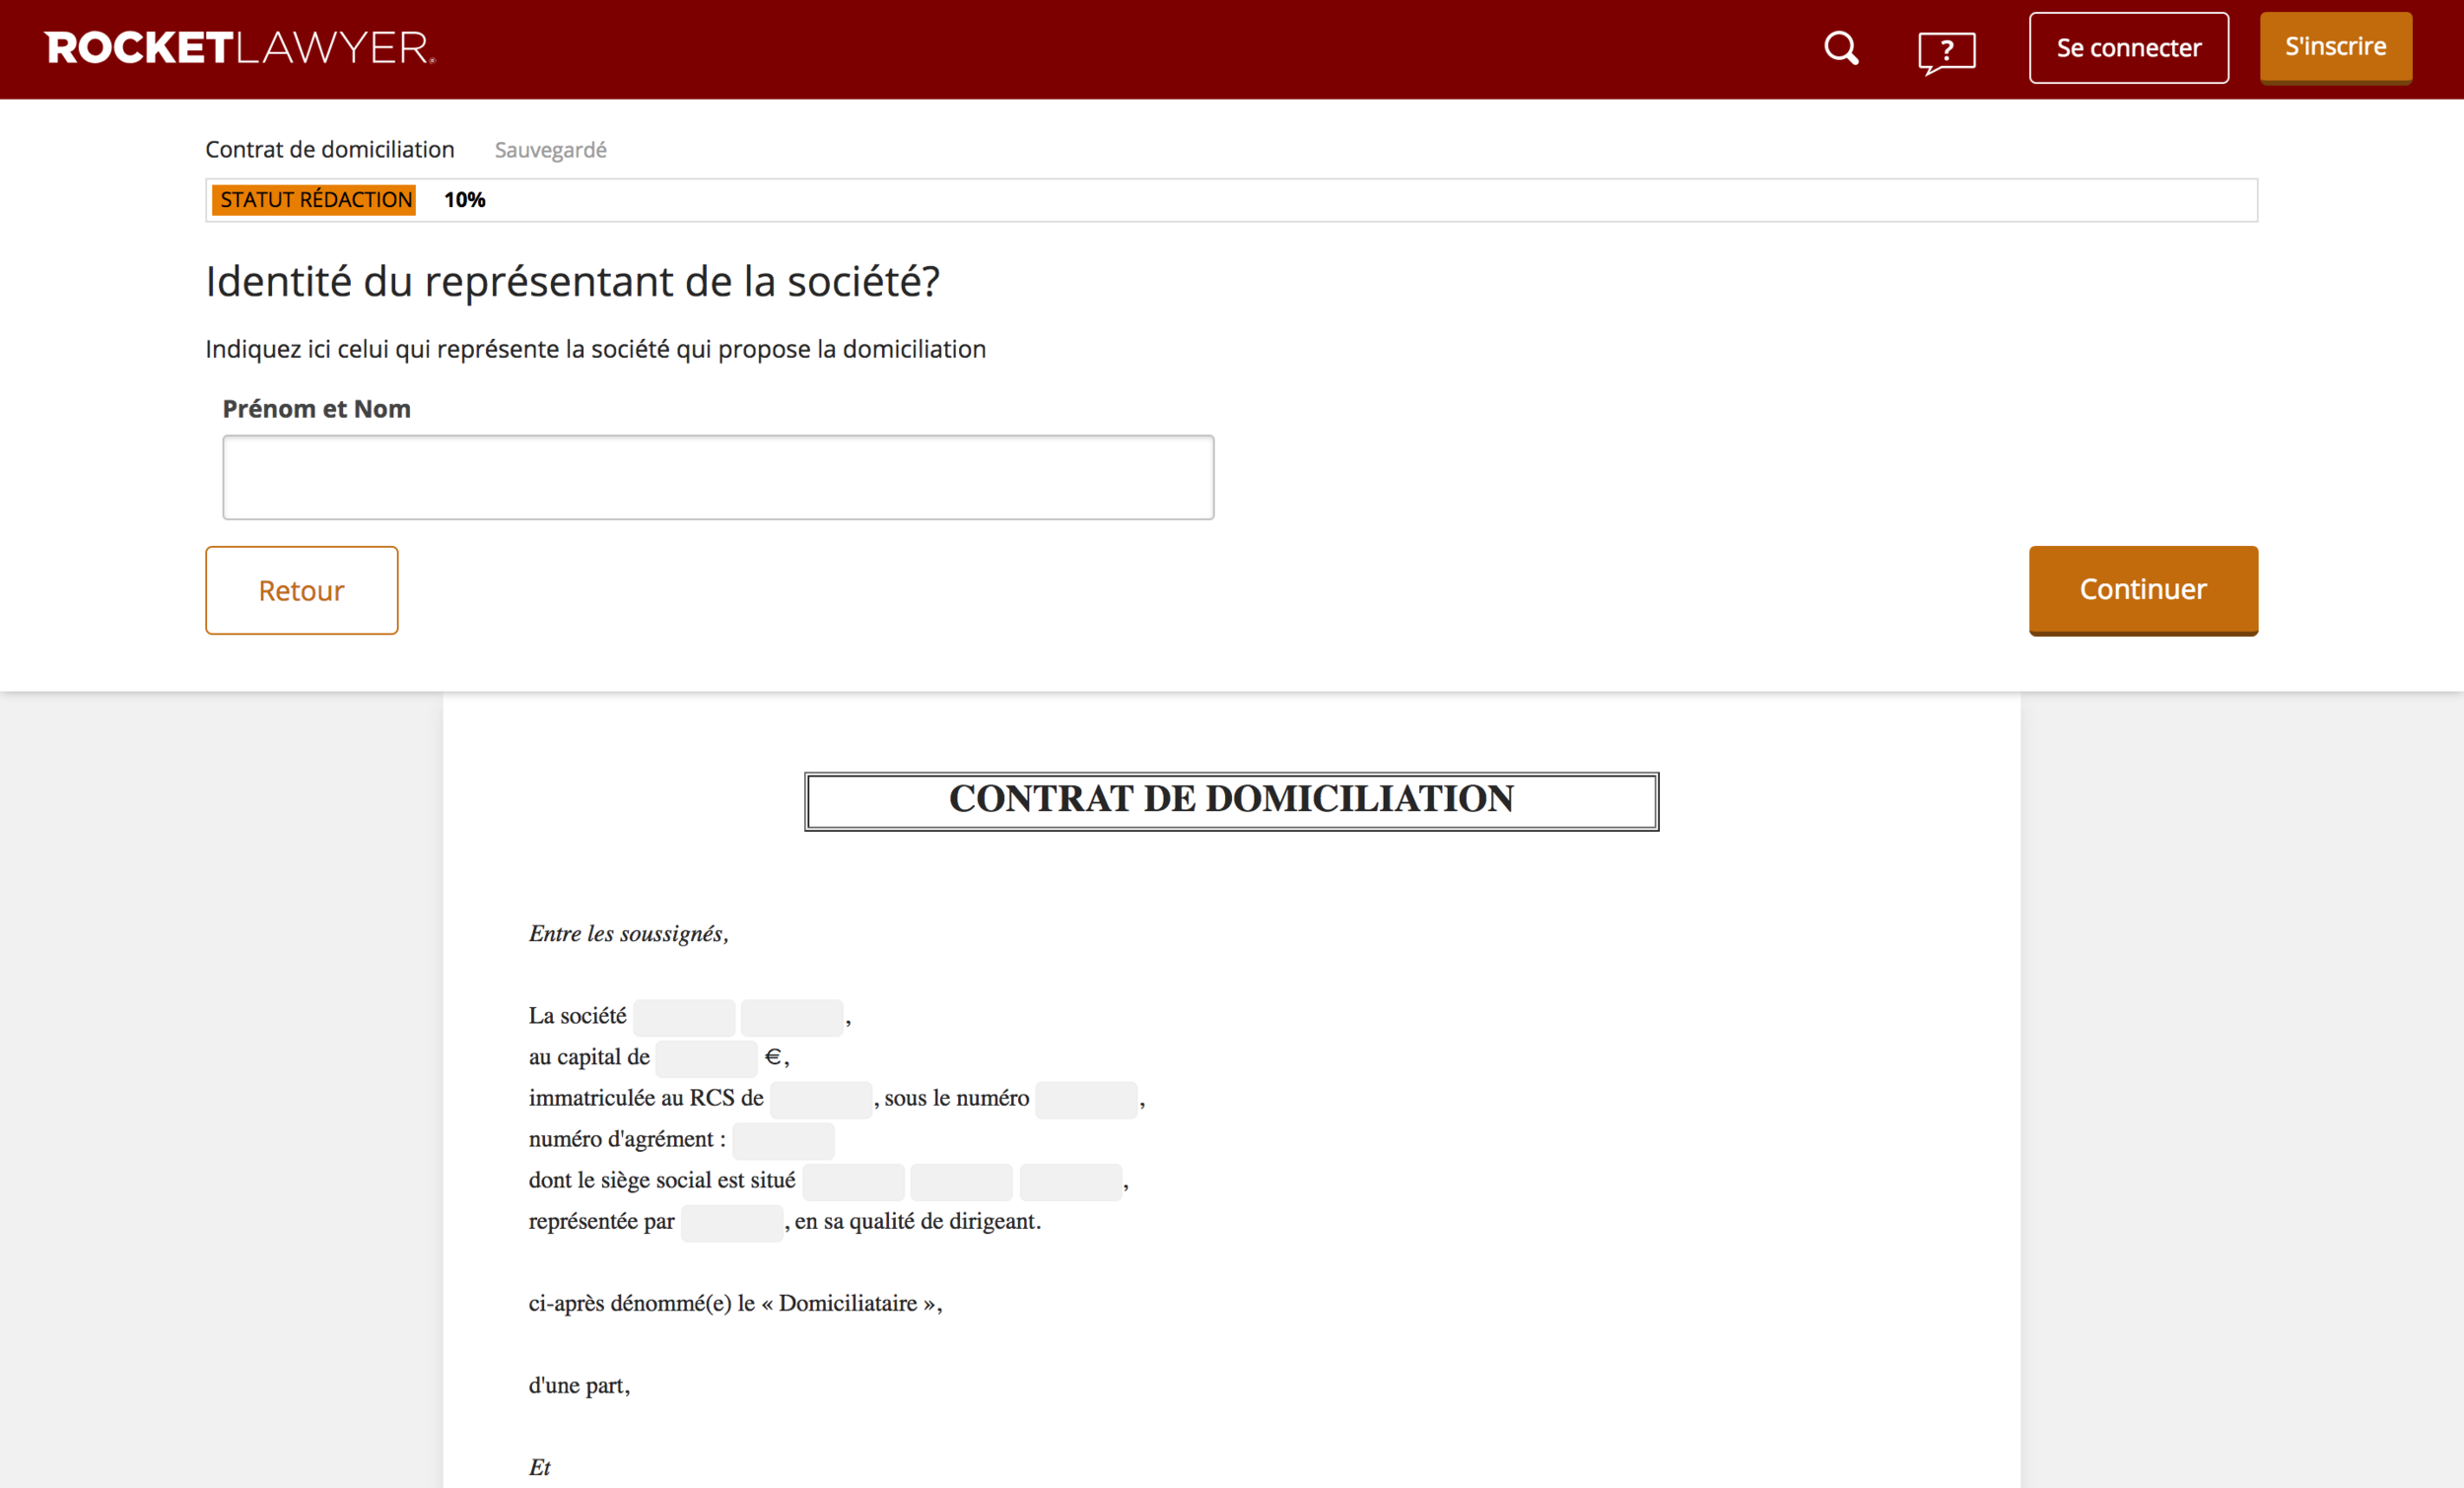The height and width of the screenshot is (1488, 2464).
Task: Click the S'inscrire sign-up button
Action: [x=2335, y=47]
